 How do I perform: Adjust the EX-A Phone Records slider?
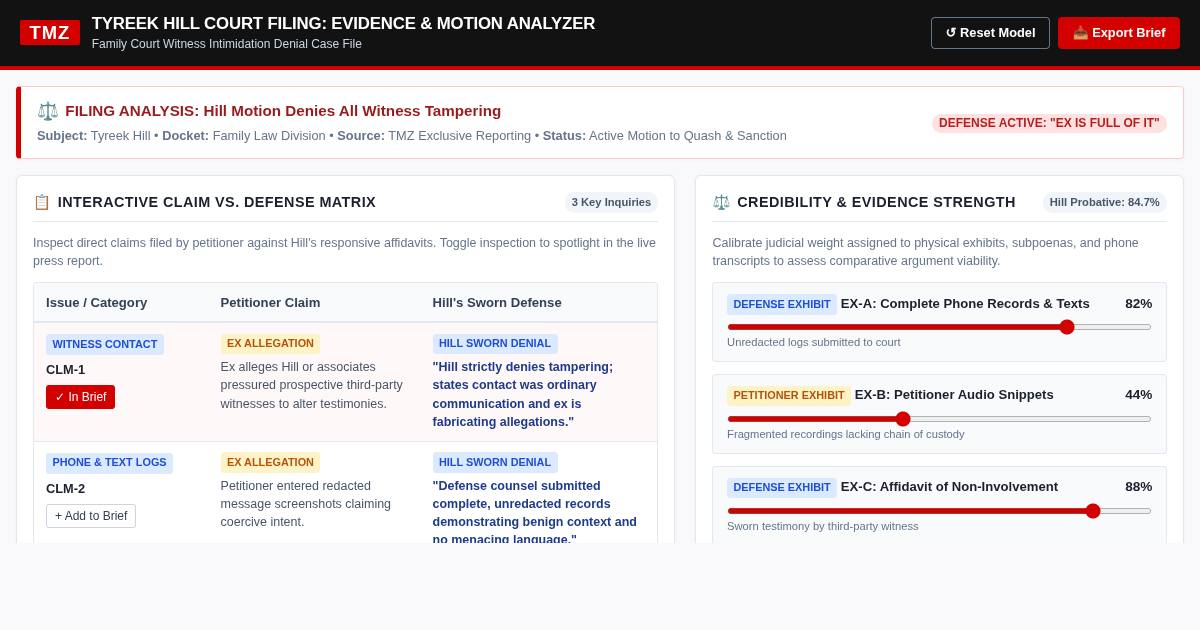(x=939, y=327)
